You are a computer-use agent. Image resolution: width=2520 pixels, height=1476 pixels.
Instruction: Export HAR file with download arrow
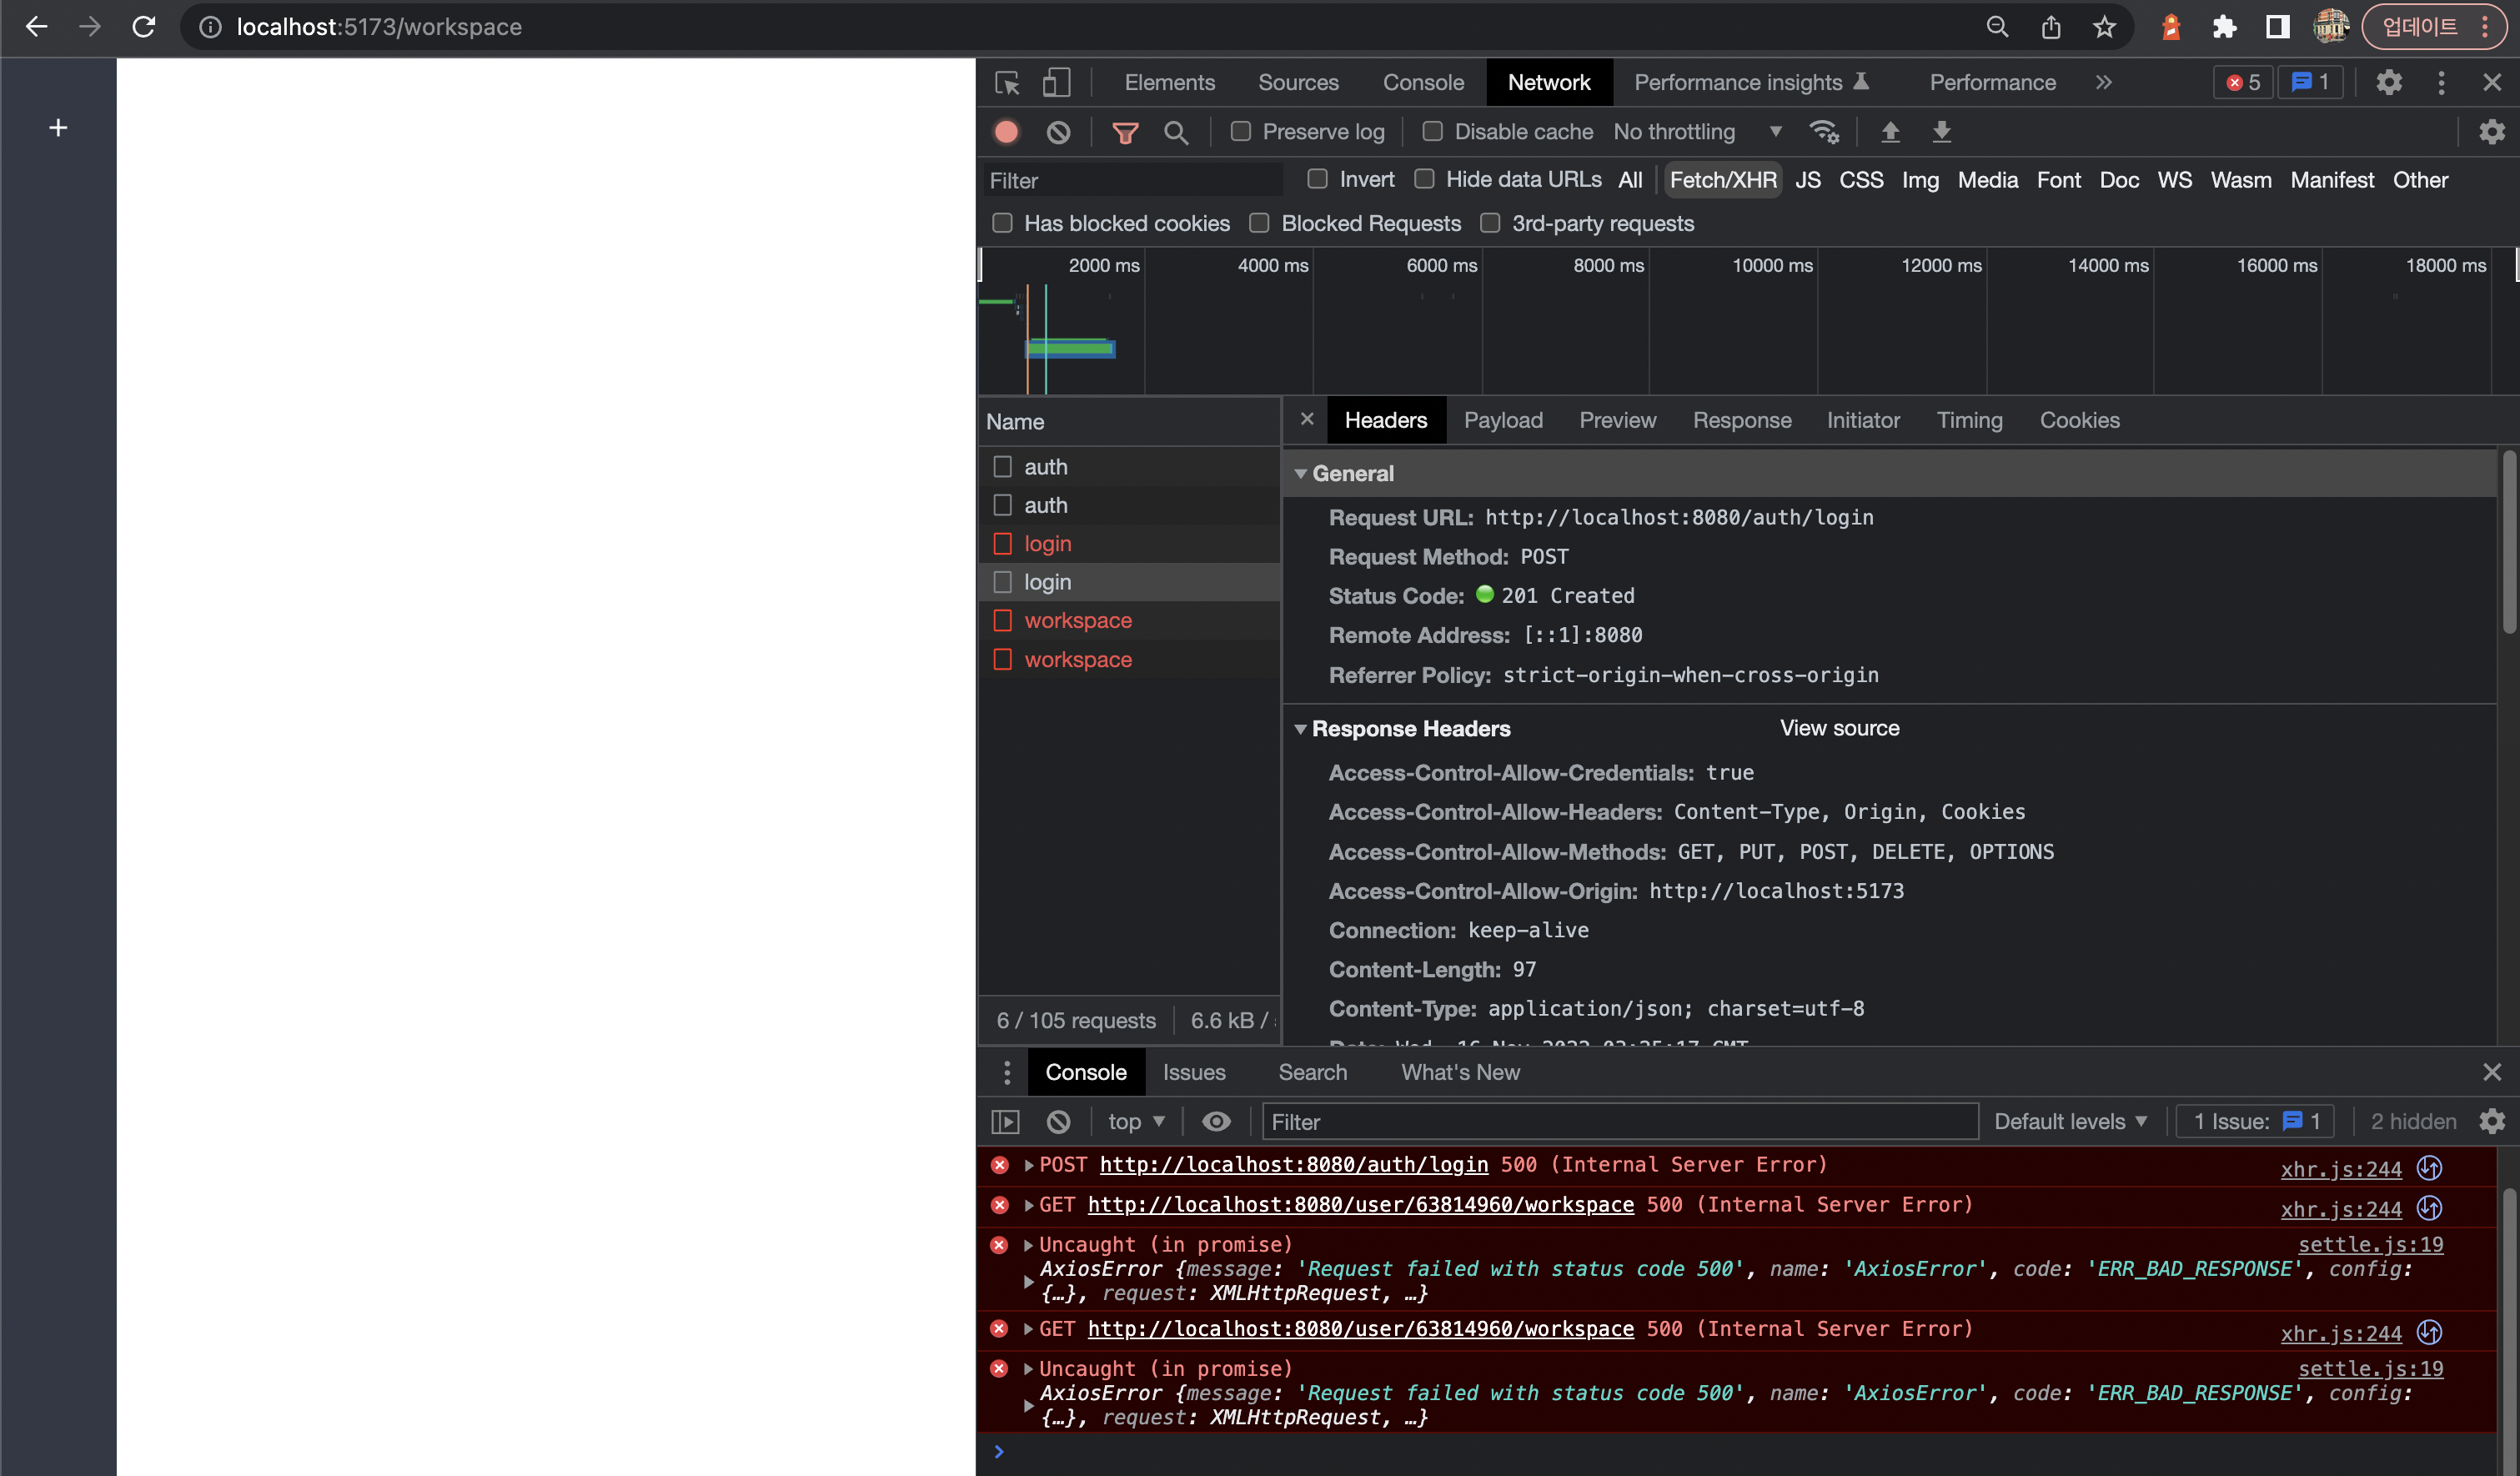coord(1941,132)
